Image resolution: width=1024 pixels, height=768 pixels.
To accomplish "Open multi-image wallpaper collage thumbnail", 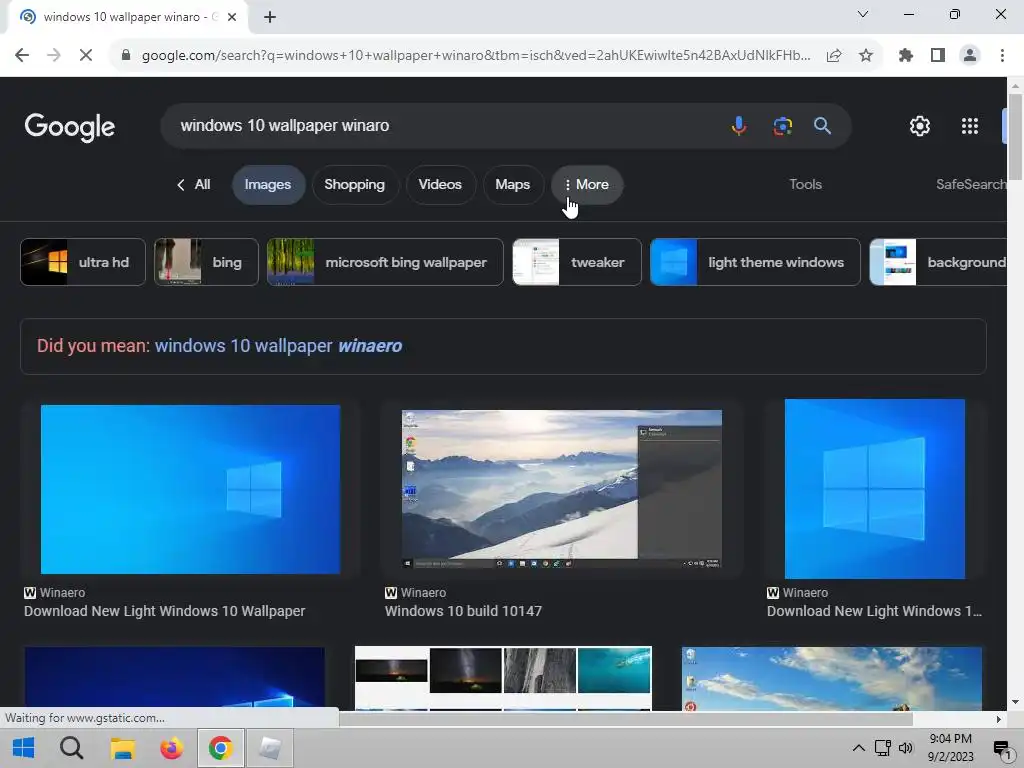I will [503, 678].
